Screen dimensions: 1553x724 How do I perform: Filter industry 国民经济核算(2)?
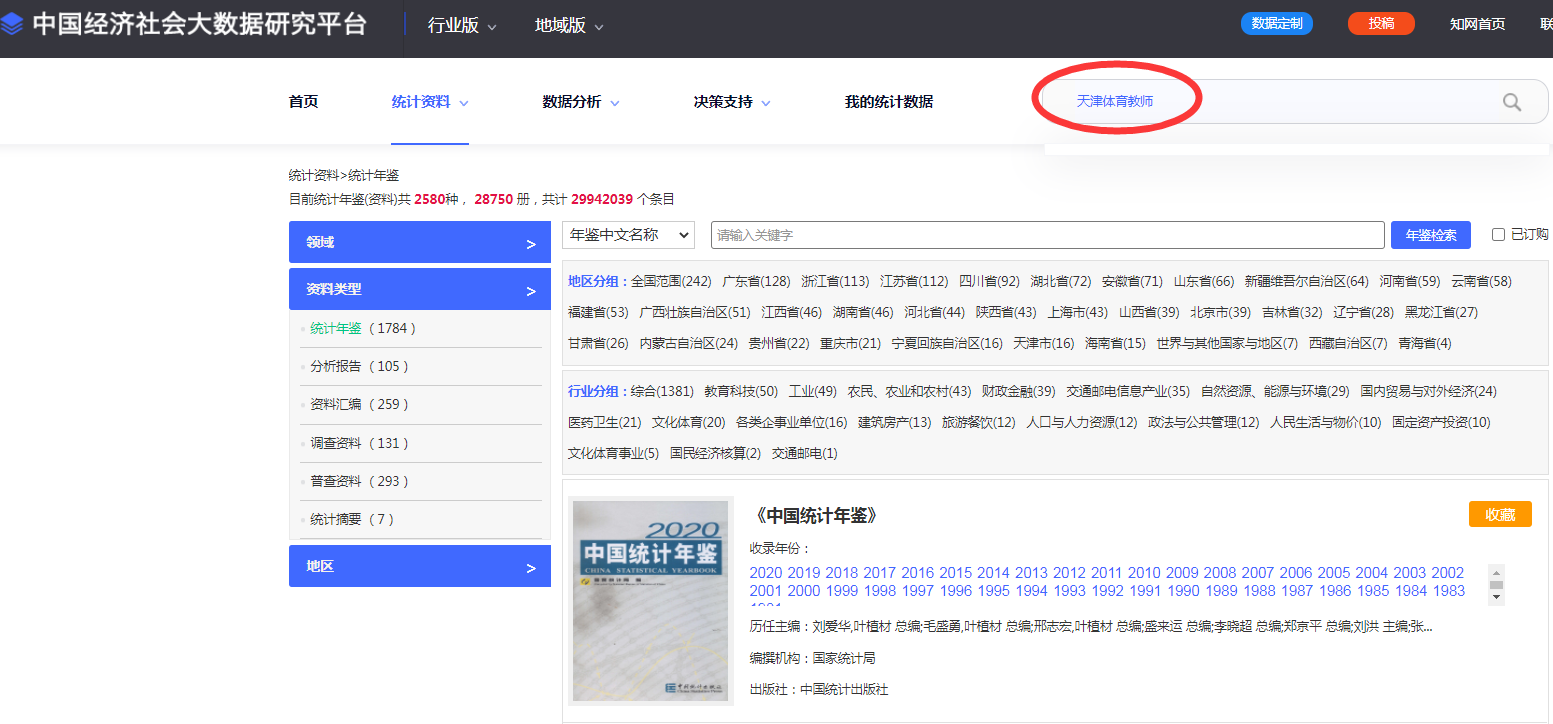click(715, 453)
